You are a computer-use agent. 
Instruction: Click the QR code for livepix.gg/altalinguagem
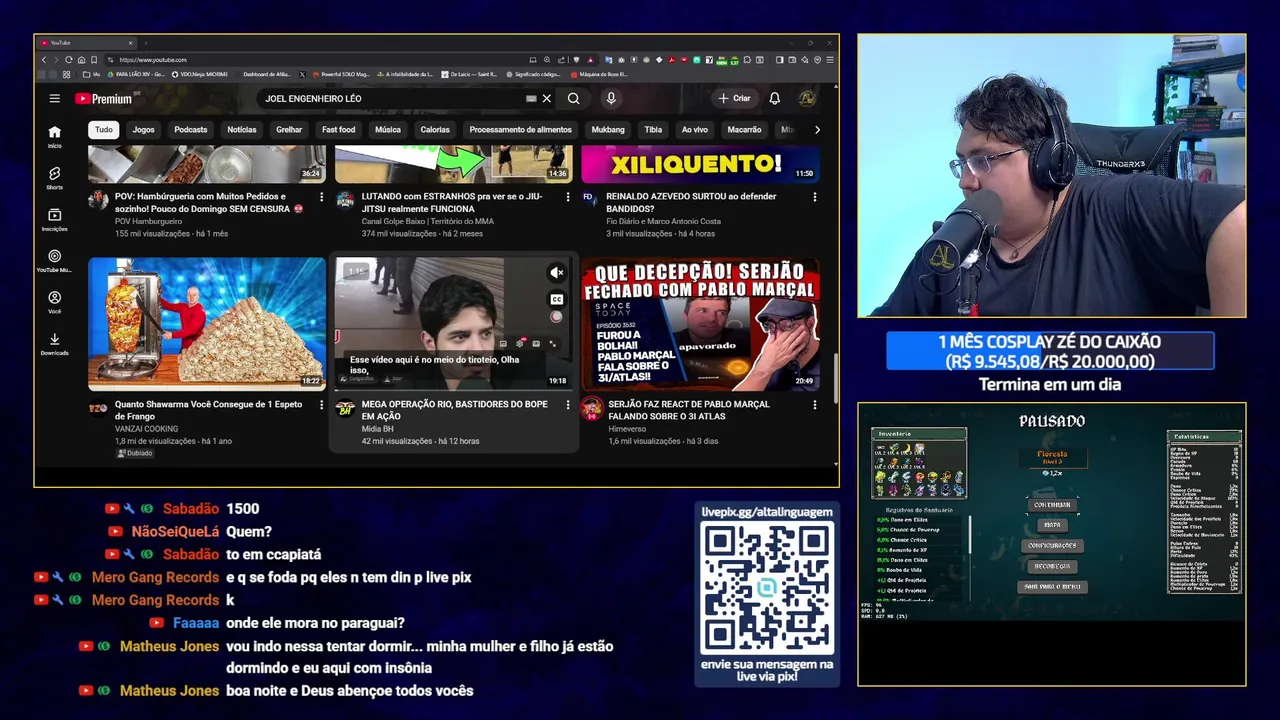(x=767, y=588)
